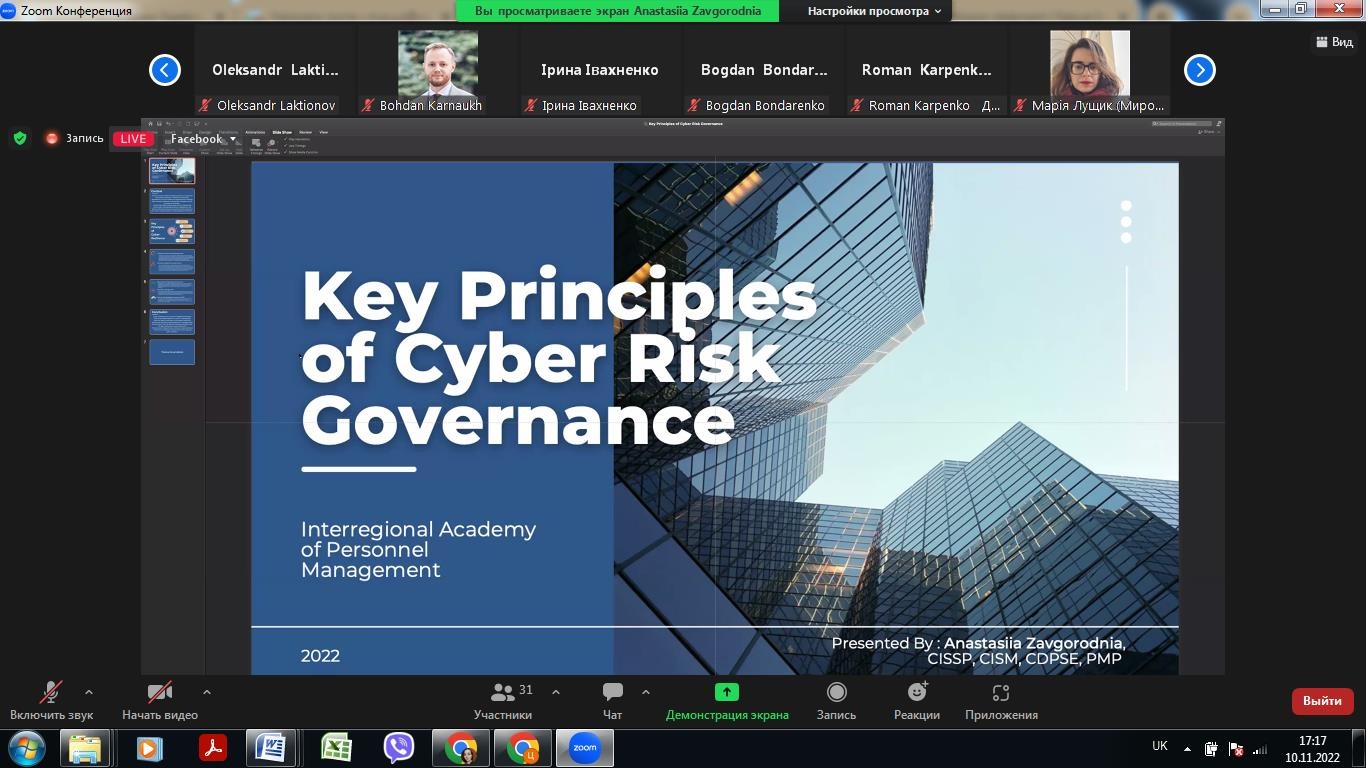The width and height of the screenshot is (1366, 768).
Task: Unmute the microphone
Action: pyautogui.click(x=51, y=692)
